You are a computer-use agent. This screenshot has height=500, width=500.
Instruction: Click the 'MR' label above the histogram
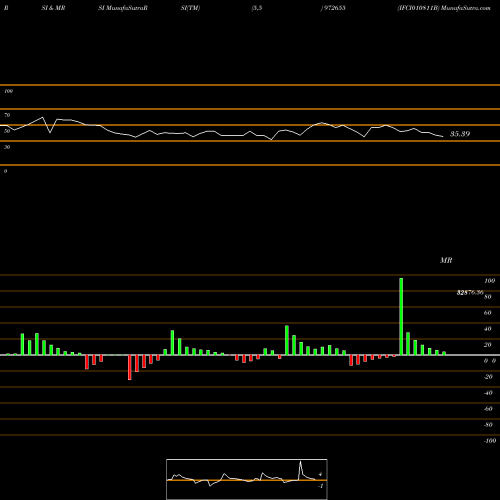pos(446,260)
